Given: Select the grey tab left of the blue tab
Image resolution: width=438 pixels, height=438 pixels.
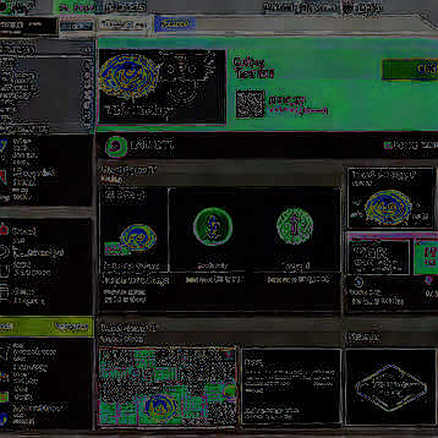Looking at the screenshot, I should click(x=123, y=25).
